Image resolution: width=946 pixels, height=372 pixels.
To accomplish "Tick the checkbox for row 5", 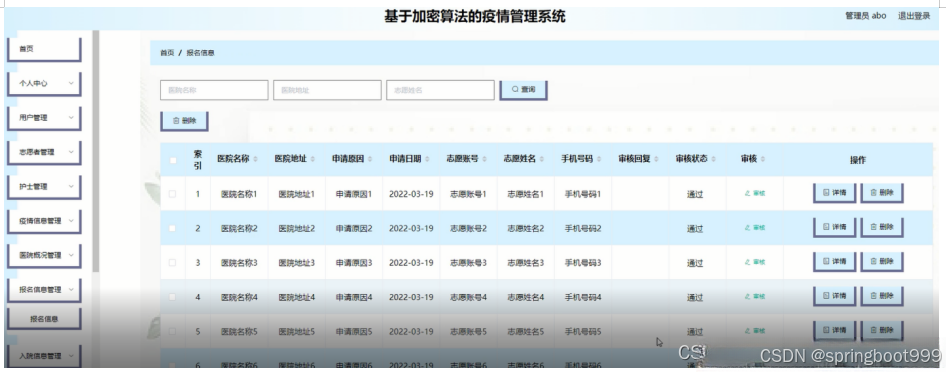I will tap(173, 332).
